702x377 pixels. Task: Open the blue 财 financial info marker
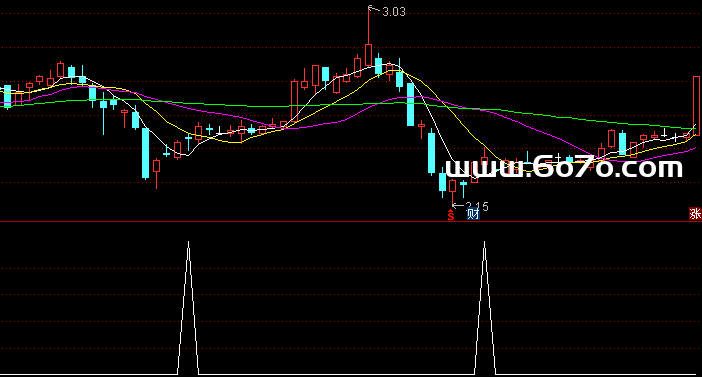pos(473,214)
